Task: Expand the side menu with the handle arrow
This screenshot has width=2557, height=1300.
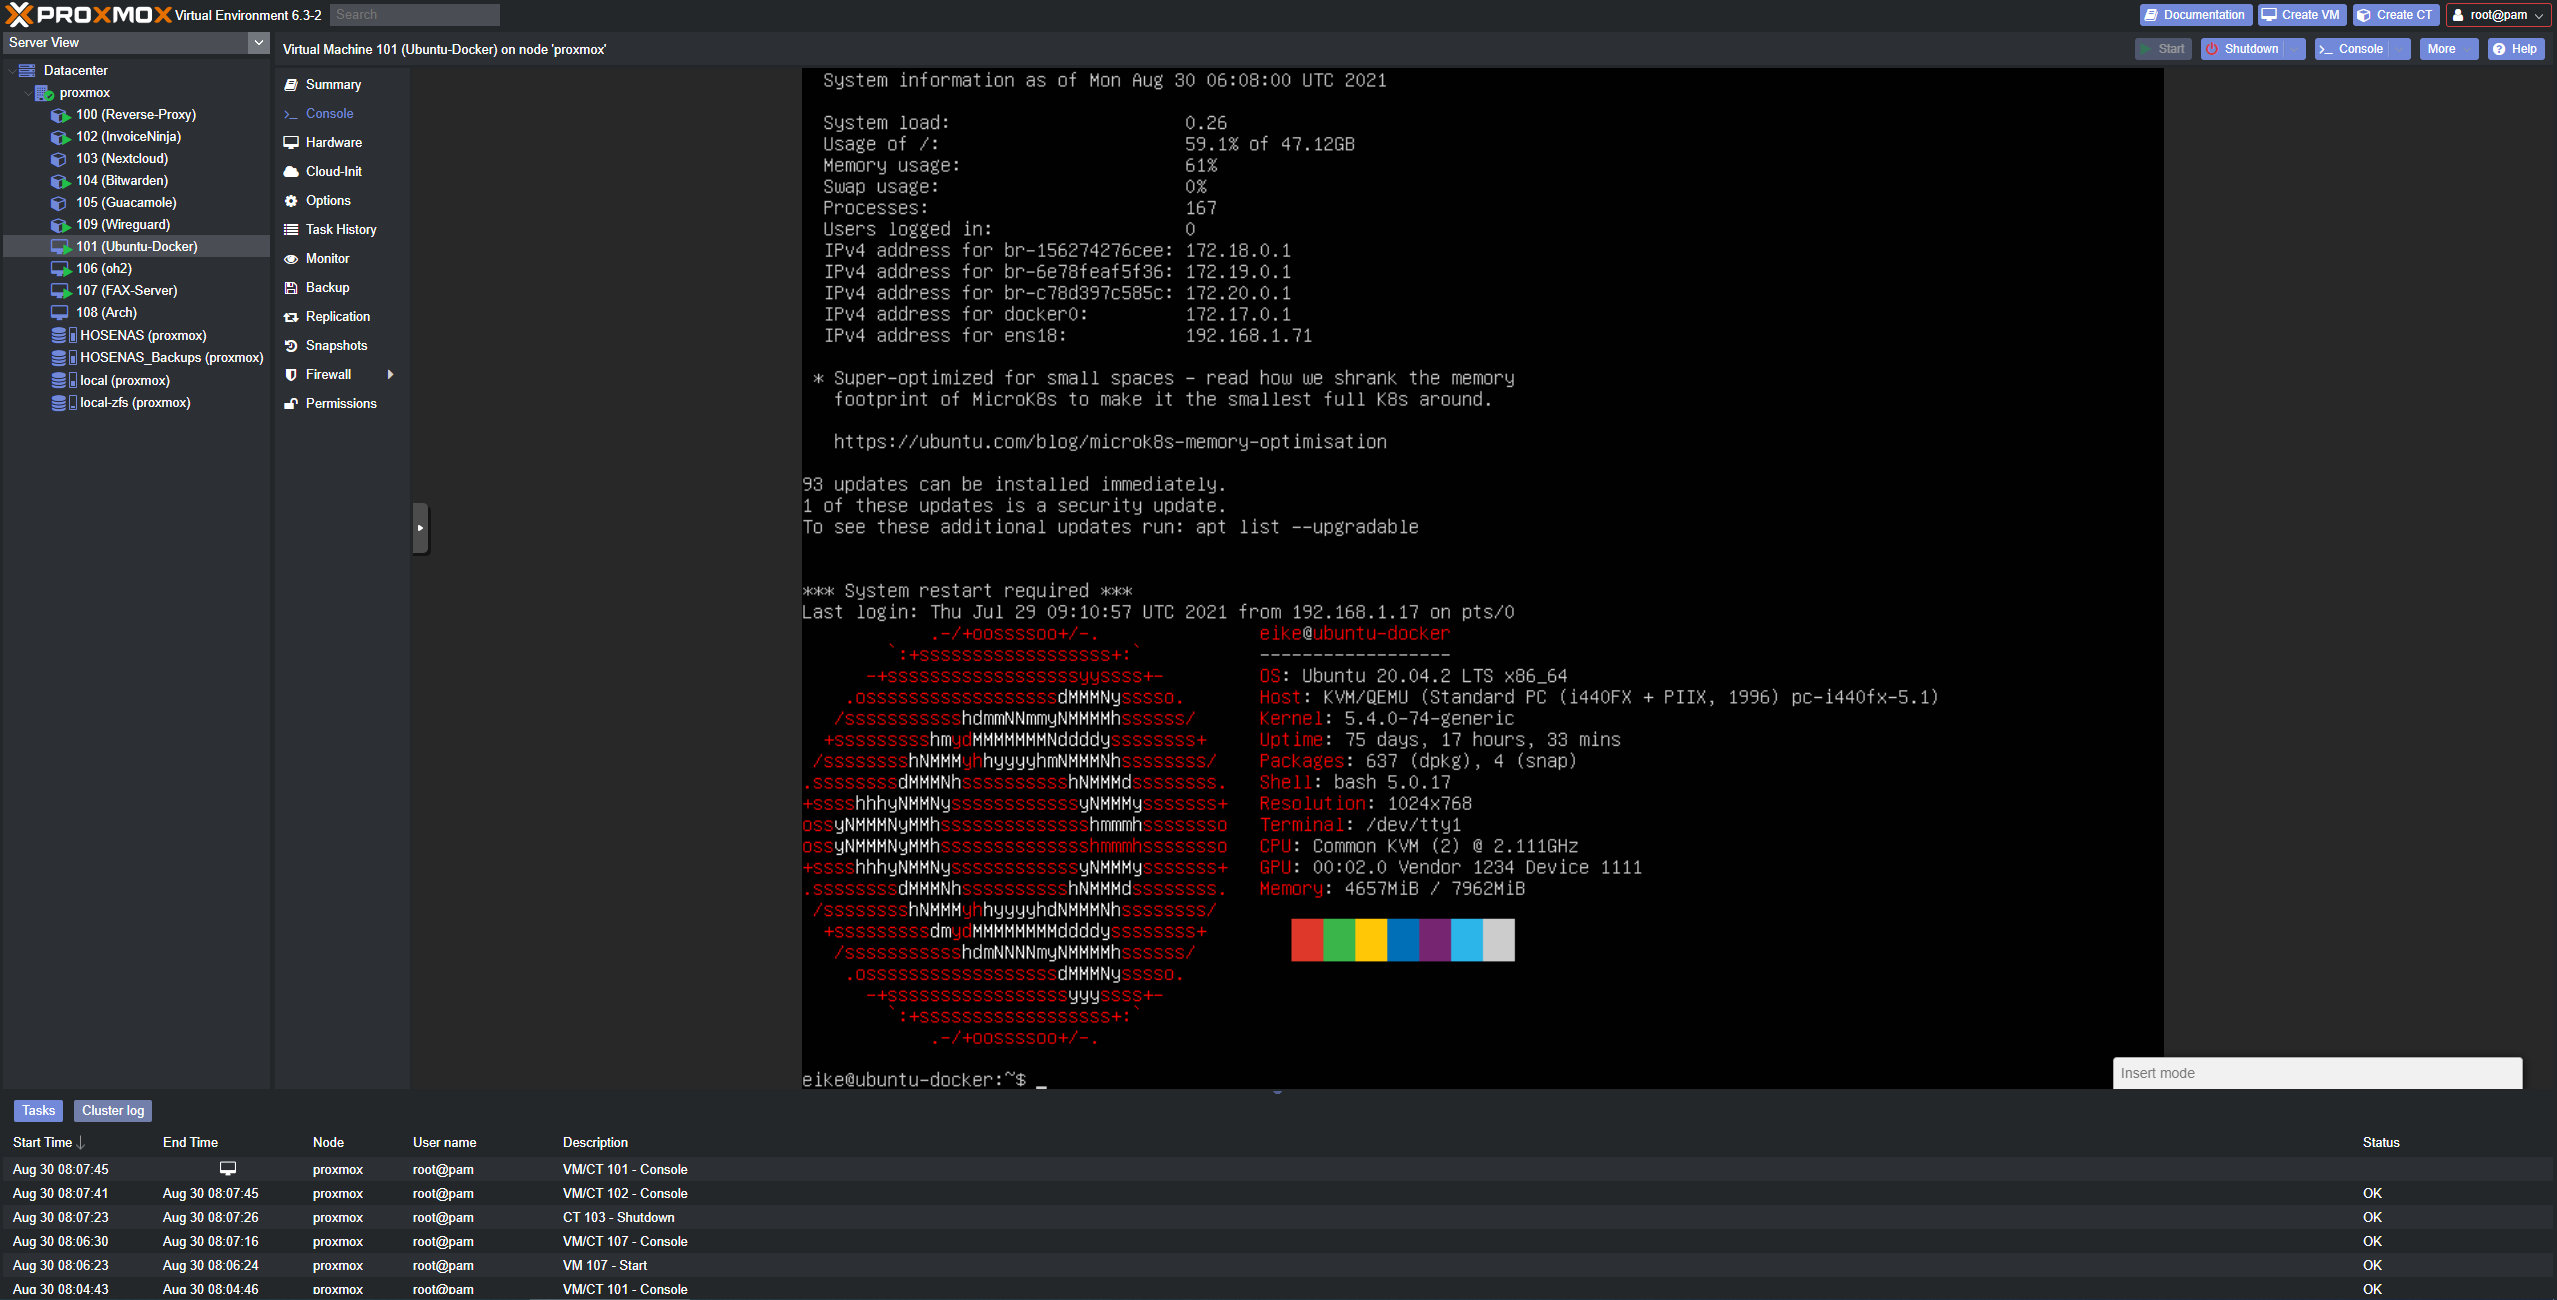Action: pos(420,527)
